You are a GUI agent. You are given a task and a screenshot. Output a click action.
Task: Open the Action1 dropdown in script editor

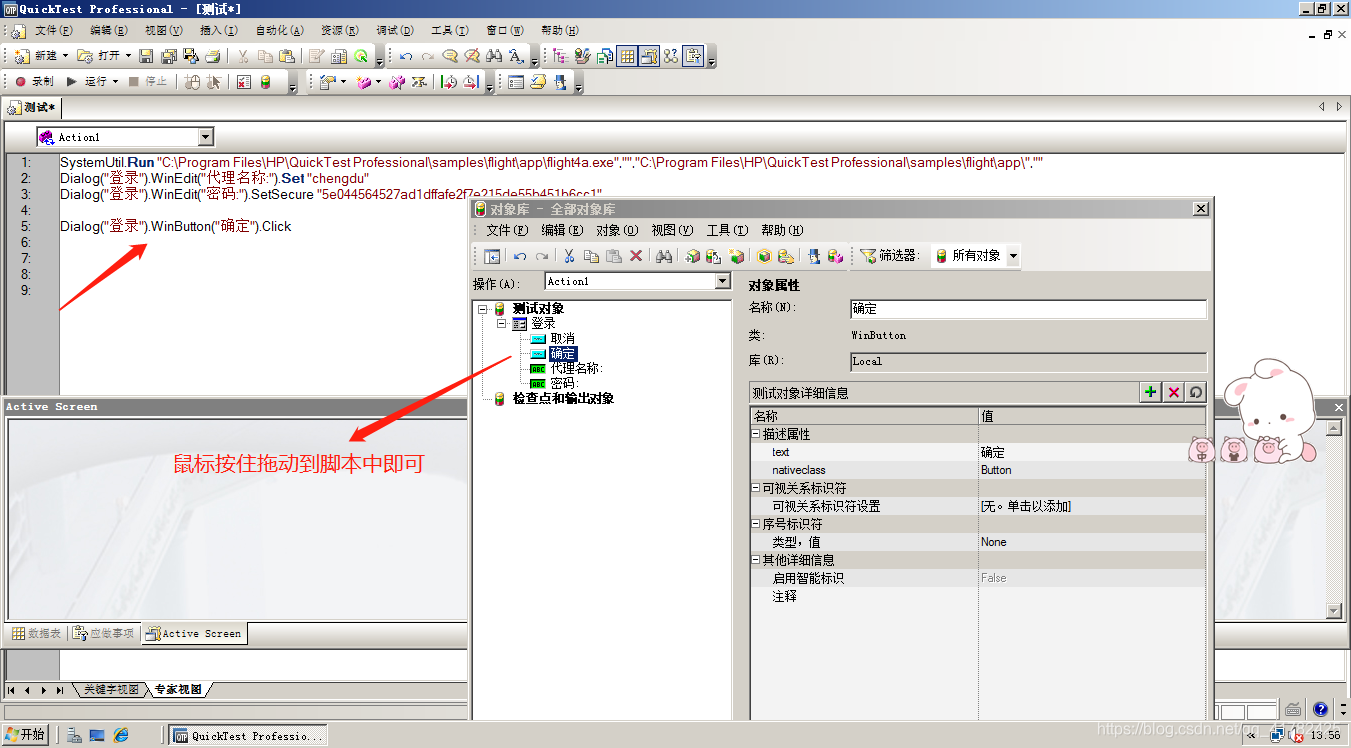206,137
